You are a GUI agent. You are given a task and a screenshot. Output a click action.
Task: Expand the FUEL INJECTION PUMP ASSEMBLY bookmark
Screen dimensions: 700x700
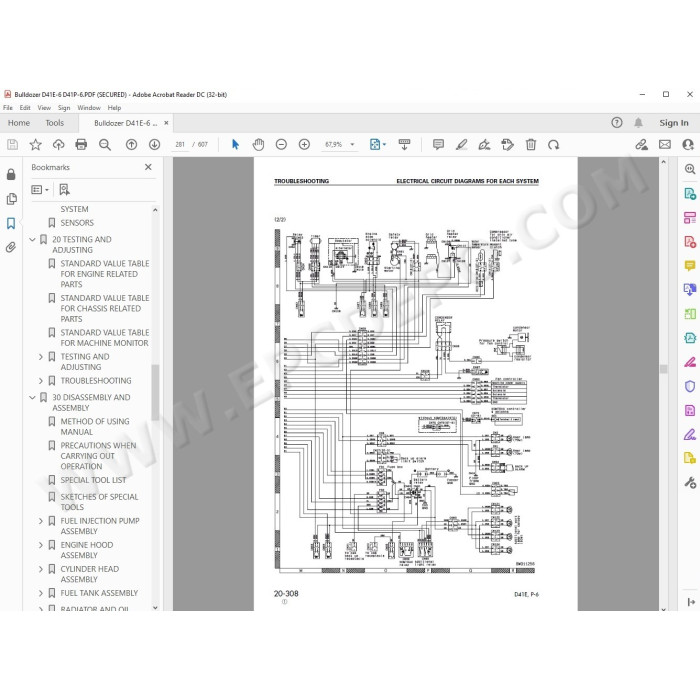(x=41, y=521)
